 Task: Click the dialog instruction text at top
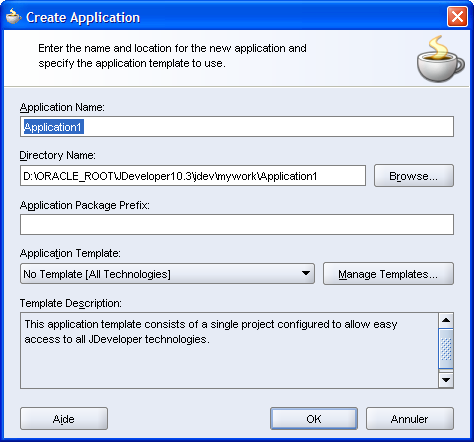172,56
